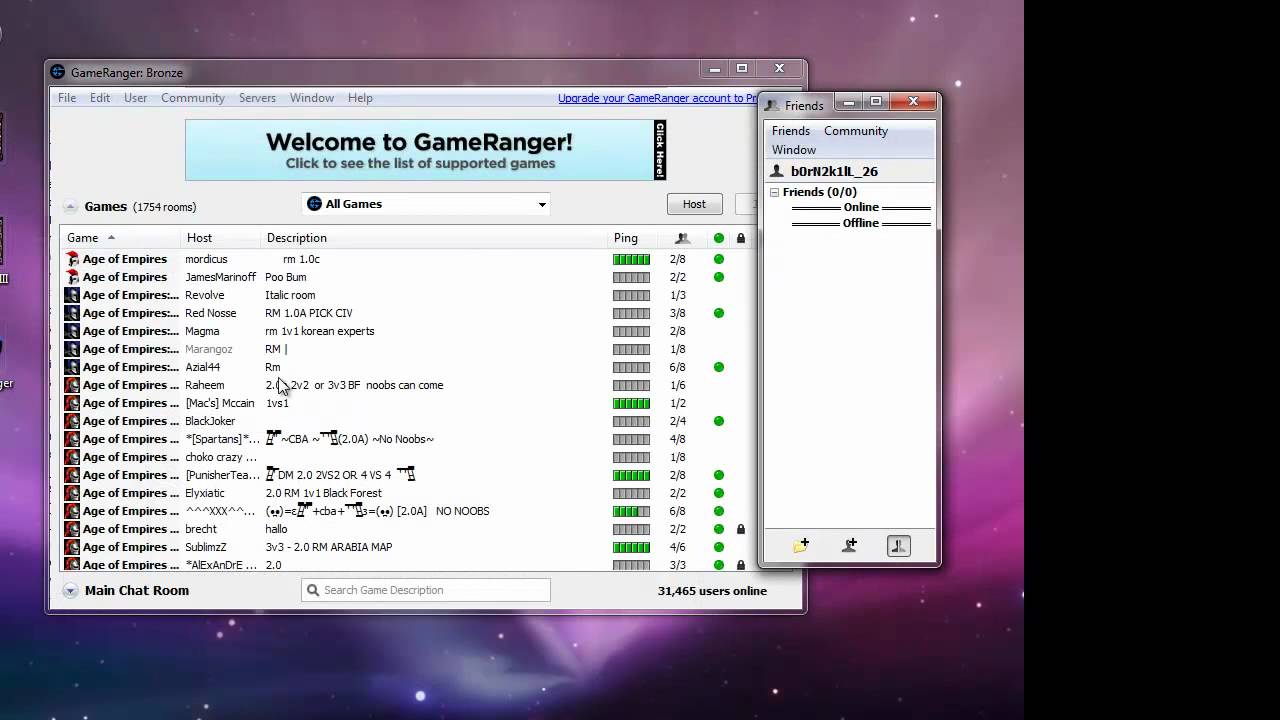Viewport: 1280px width, 720px height.
Task: Open the Edit menu
Action: [x=100, y=98]
